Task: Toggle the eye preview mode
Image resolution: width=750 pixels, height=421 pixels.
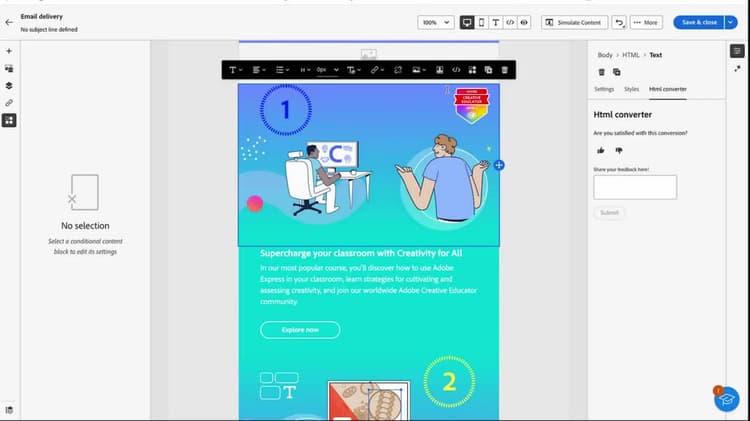Action: point(524,22)
